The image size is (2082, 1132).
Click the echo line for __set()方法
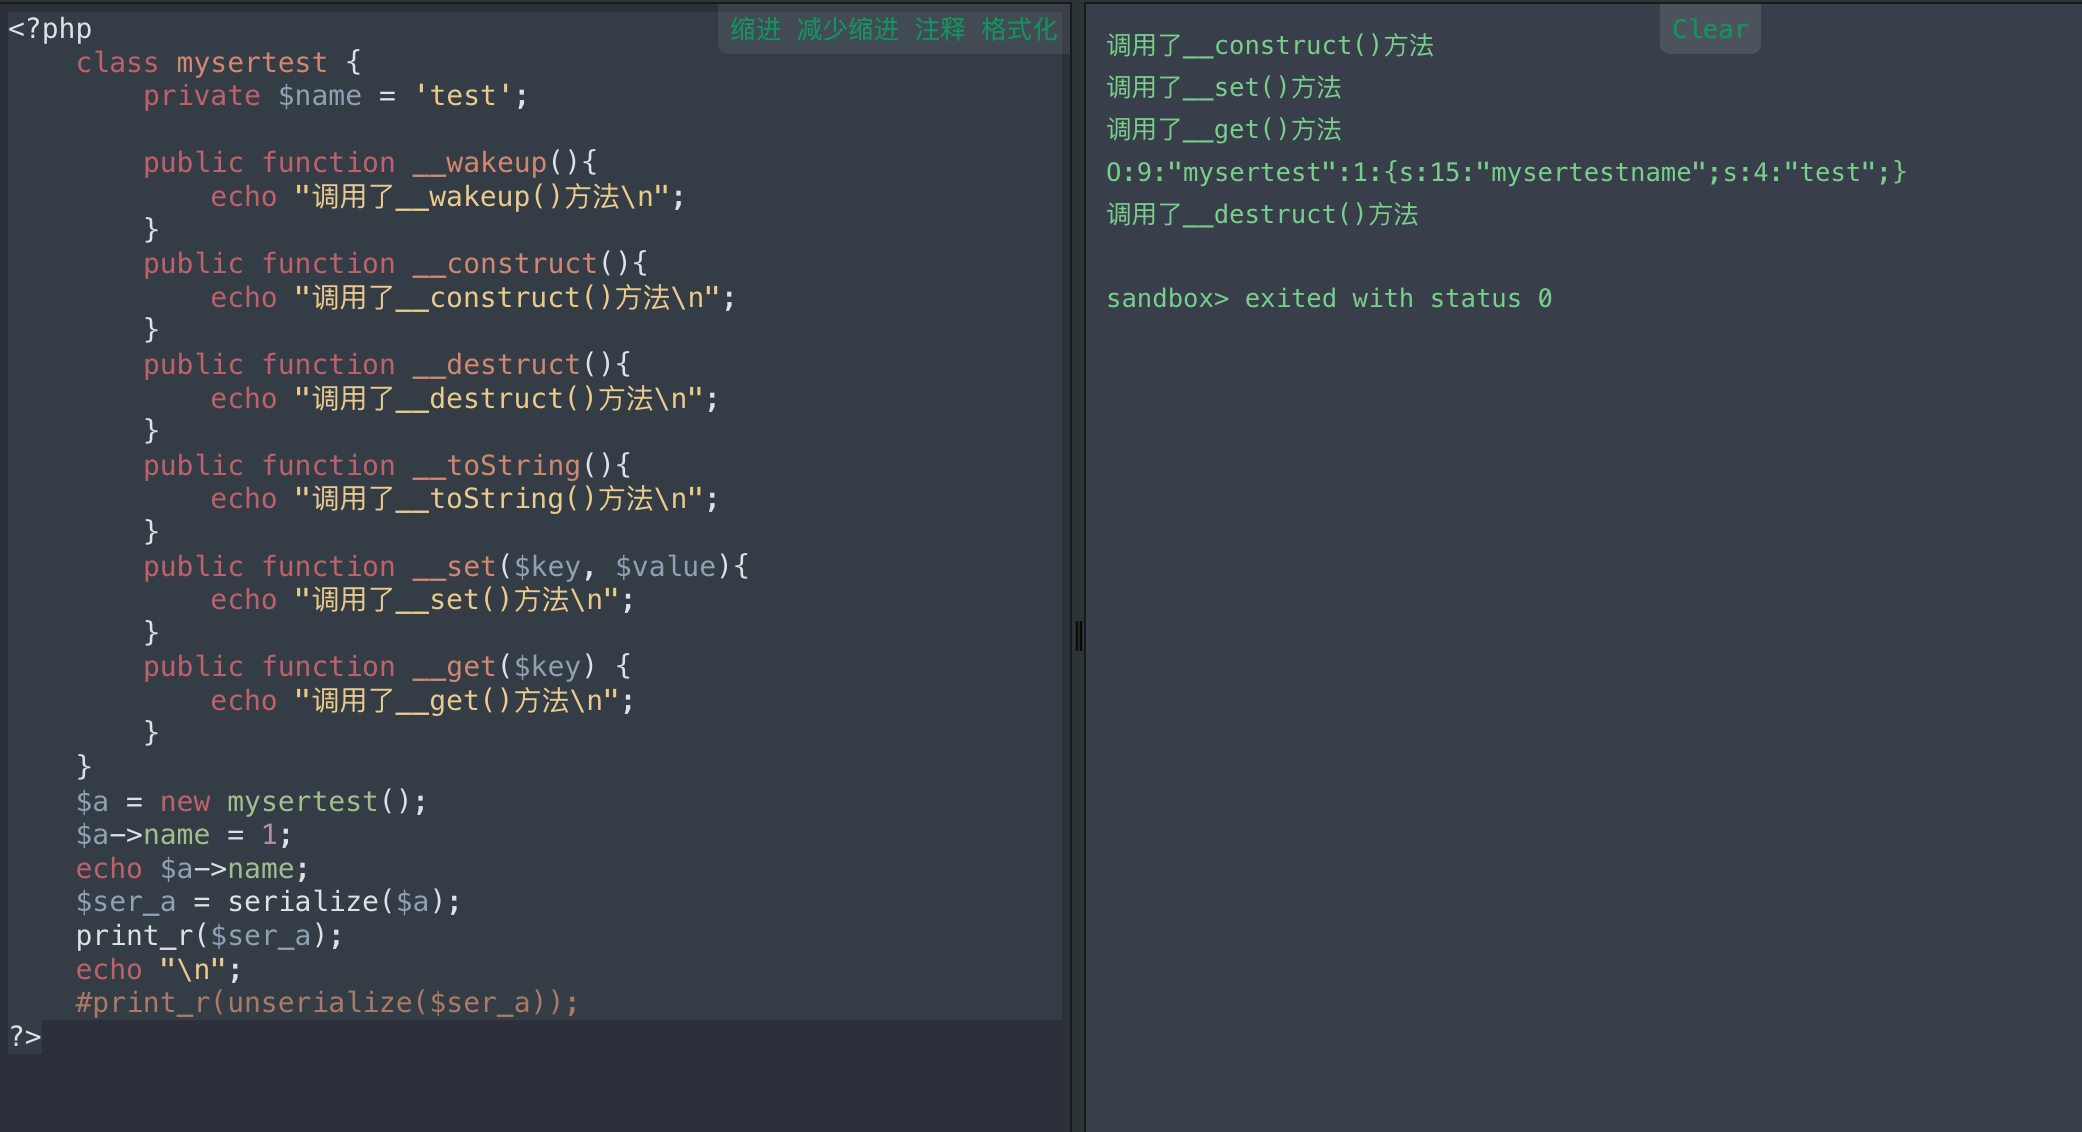[422, 600]
